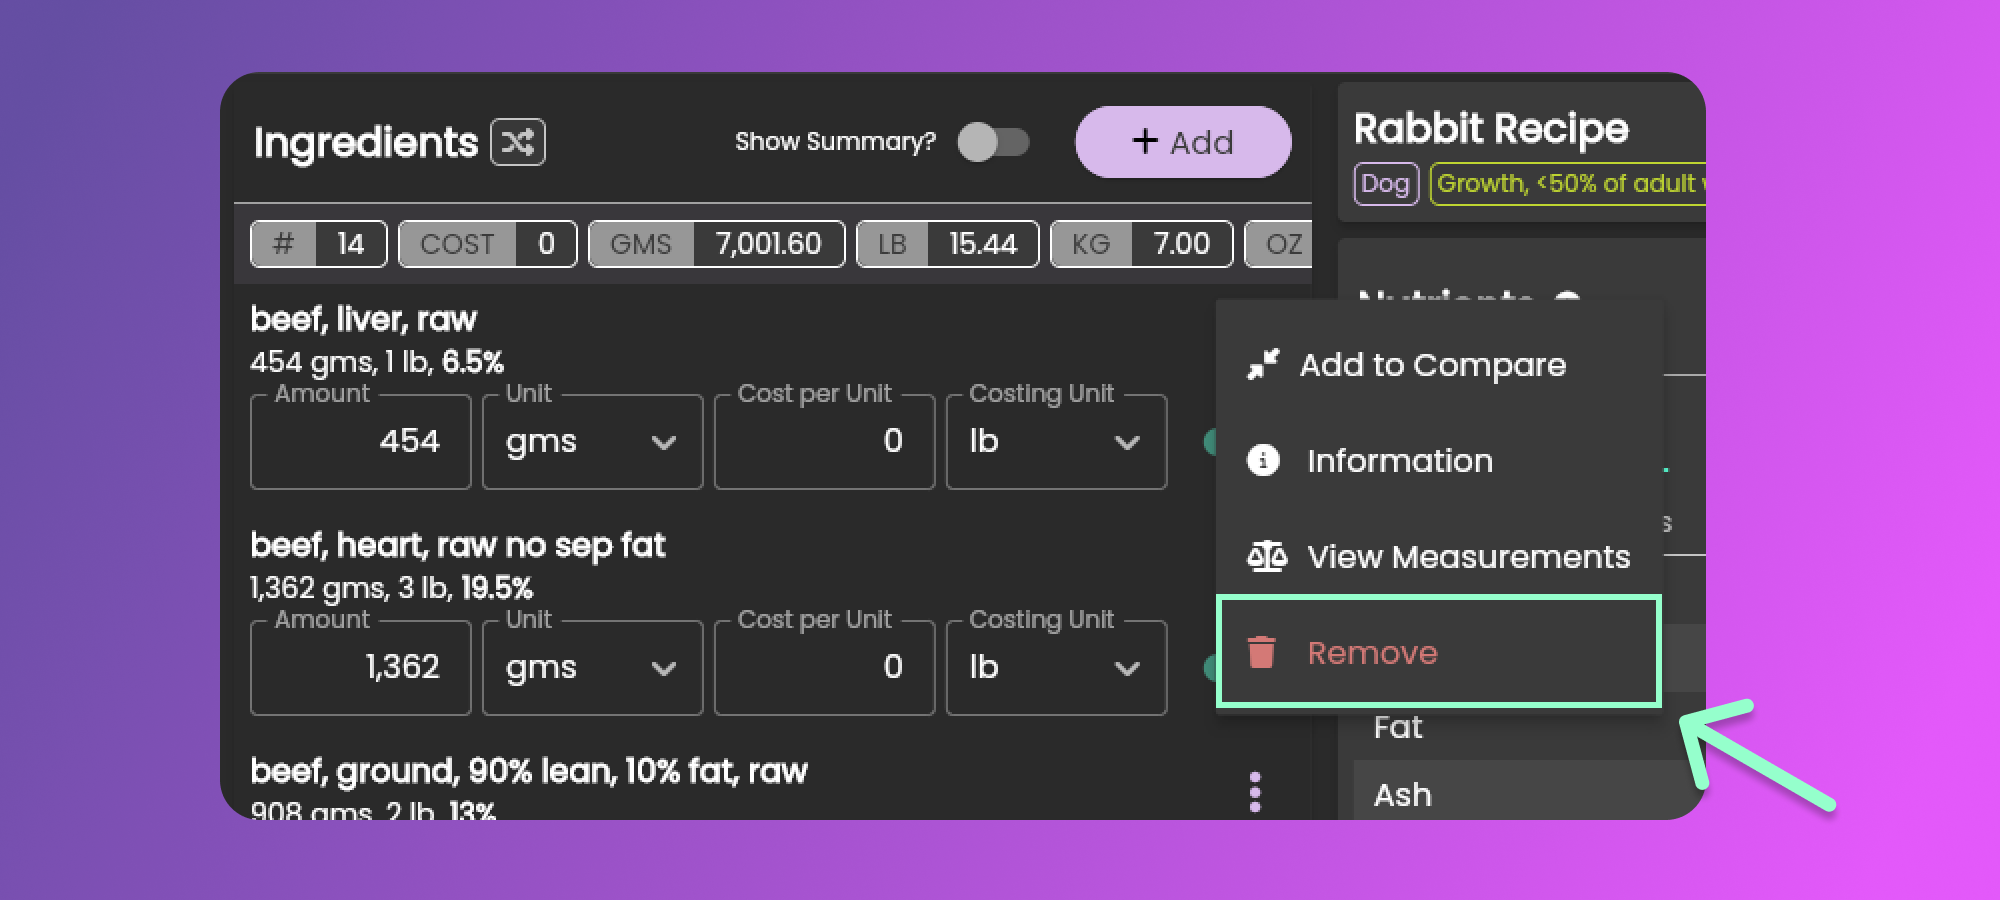This screenshot has height=900, width=2000.
Task: Open Costing Unit dropdown for beef heart
Action: [x=1056, y=668]
